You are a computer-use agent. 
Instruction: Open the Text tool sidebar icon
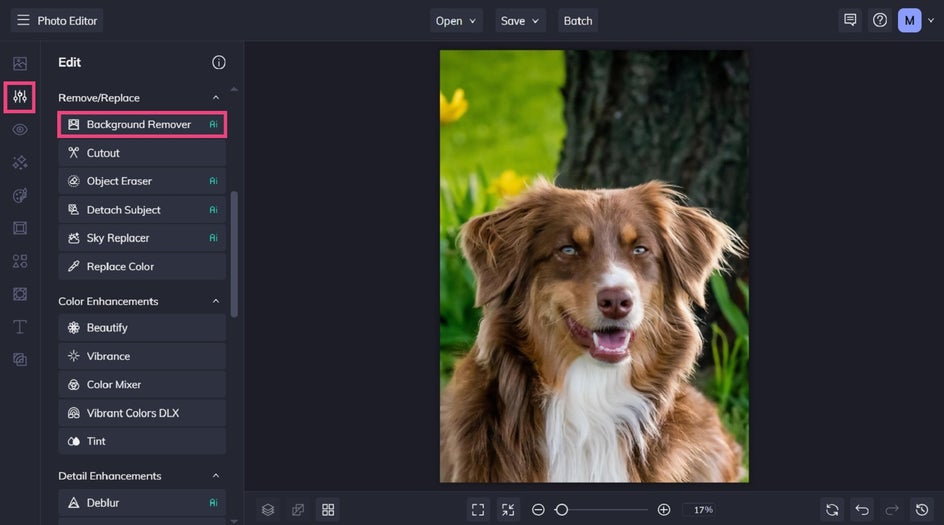(x=20, y=327)
